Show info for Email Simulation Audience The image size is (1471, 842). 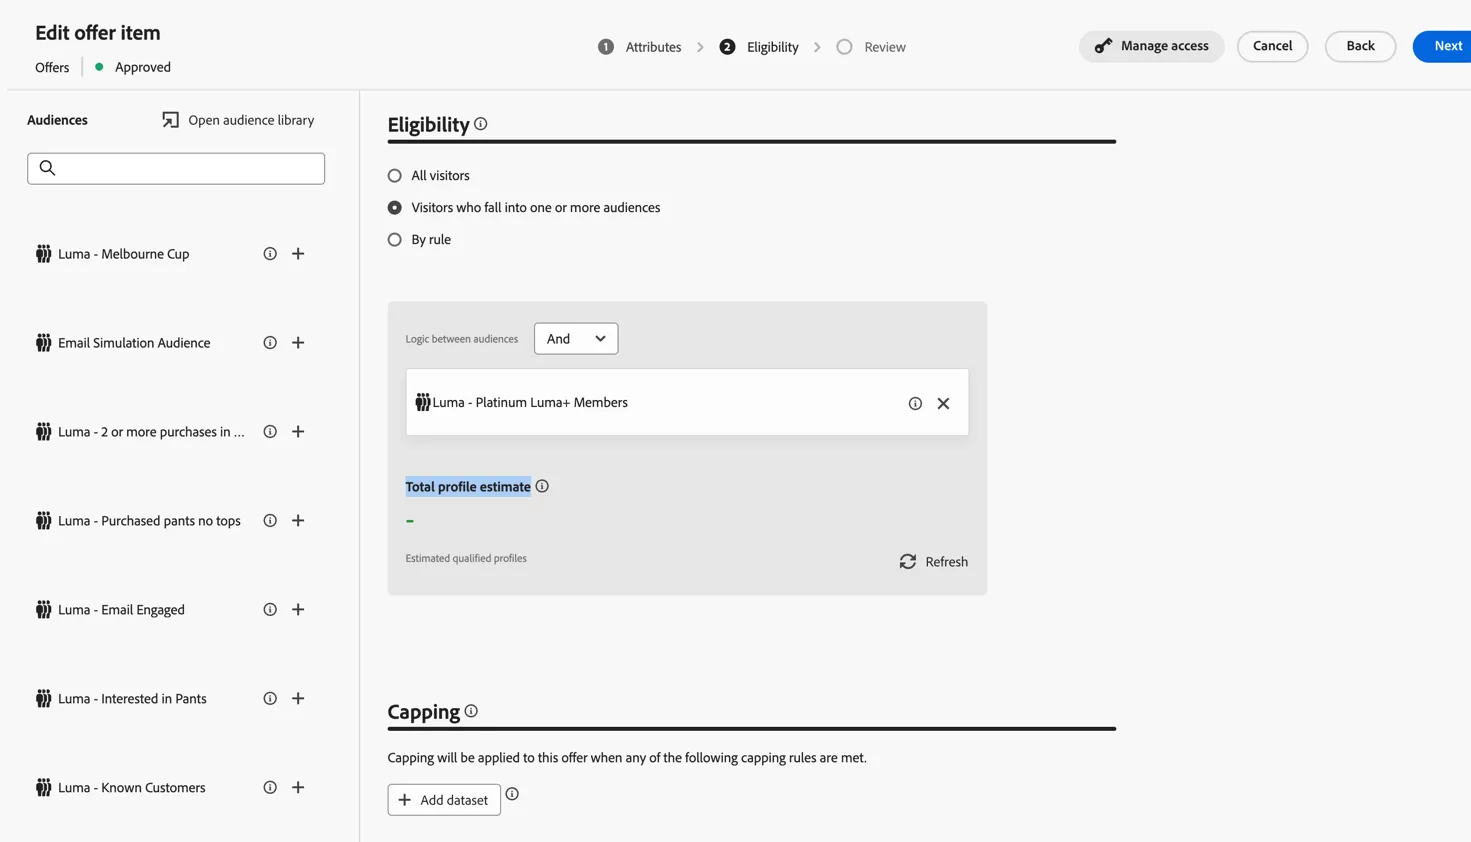tap(270, 343)
